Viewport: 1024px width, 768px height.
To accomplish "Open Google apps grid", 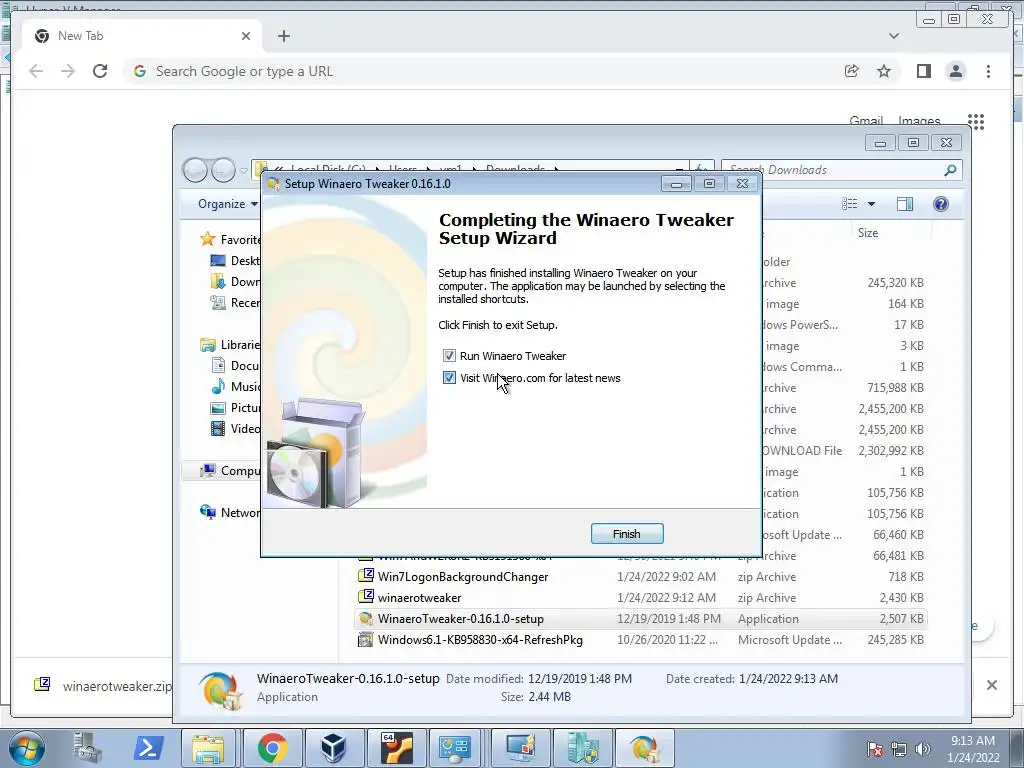I will [976, 121].
